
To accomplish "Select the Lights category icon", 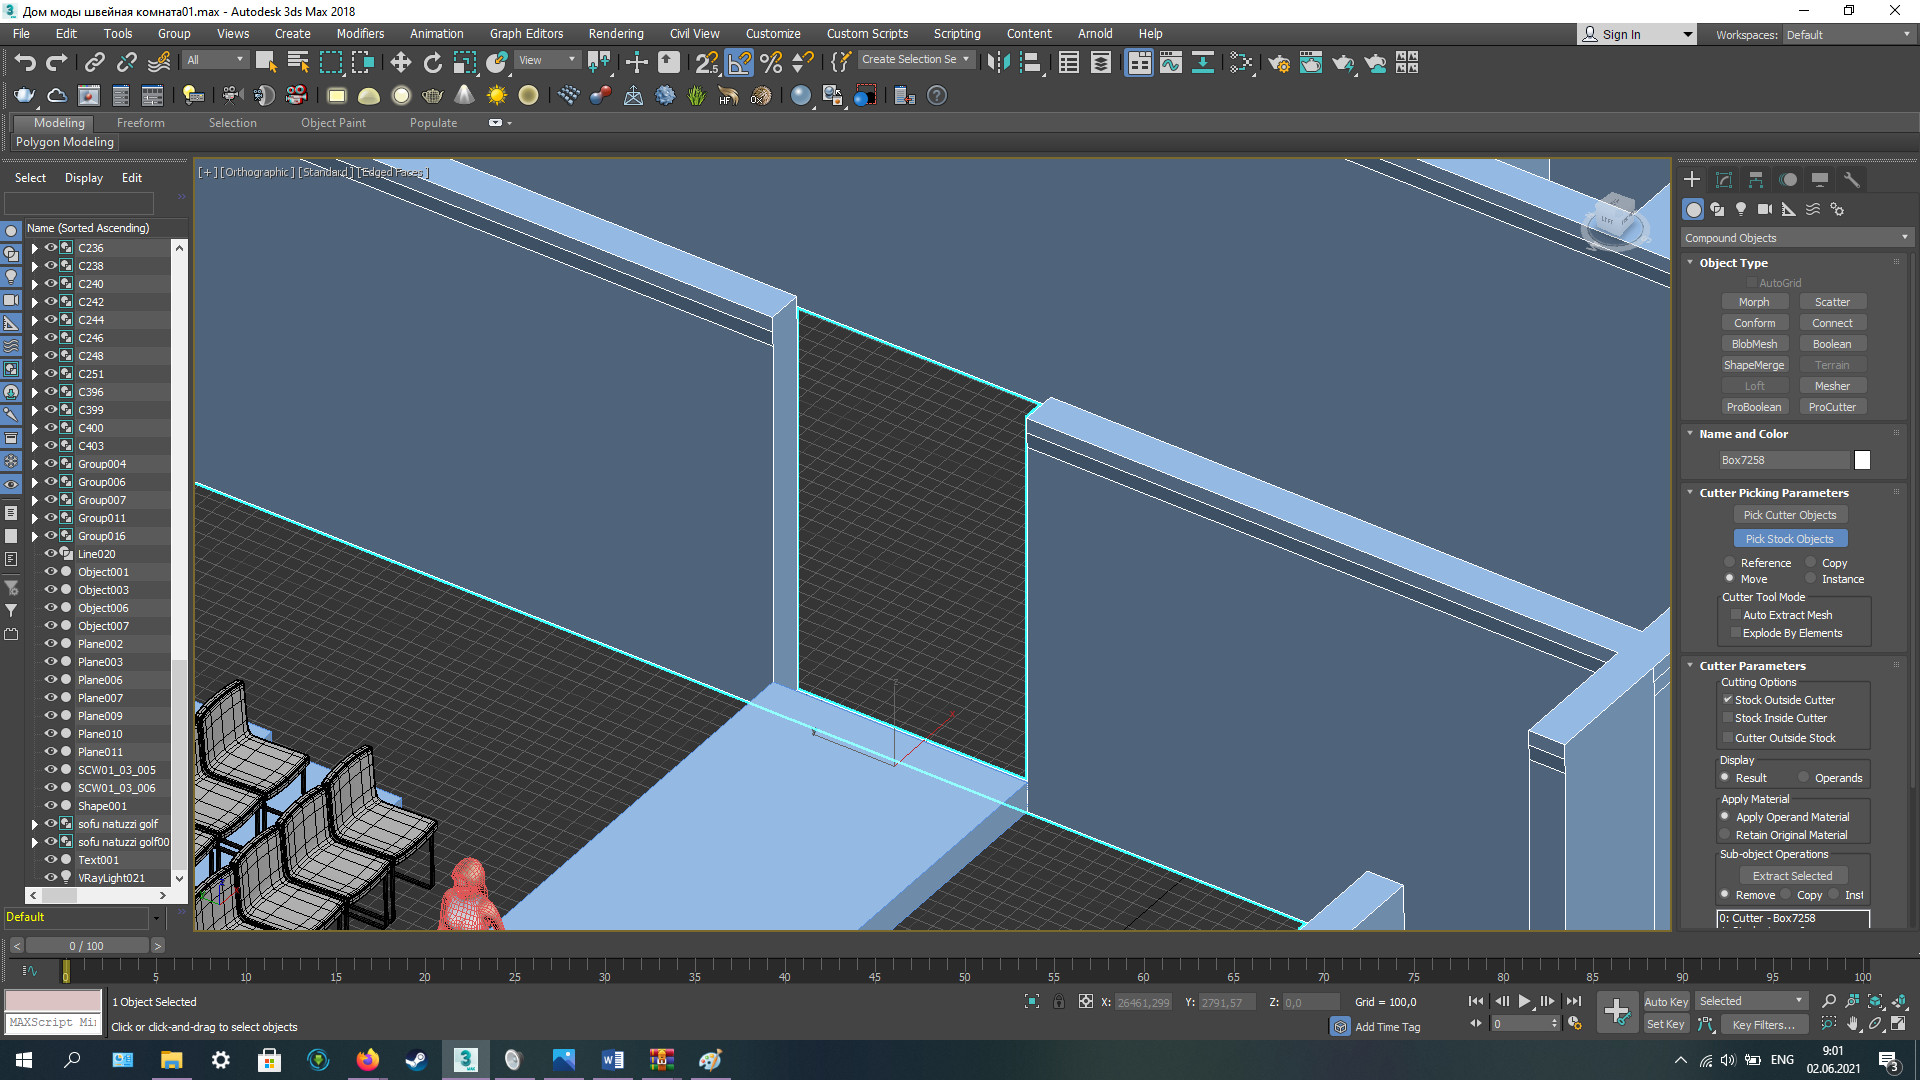I will tap(1741, 209).
